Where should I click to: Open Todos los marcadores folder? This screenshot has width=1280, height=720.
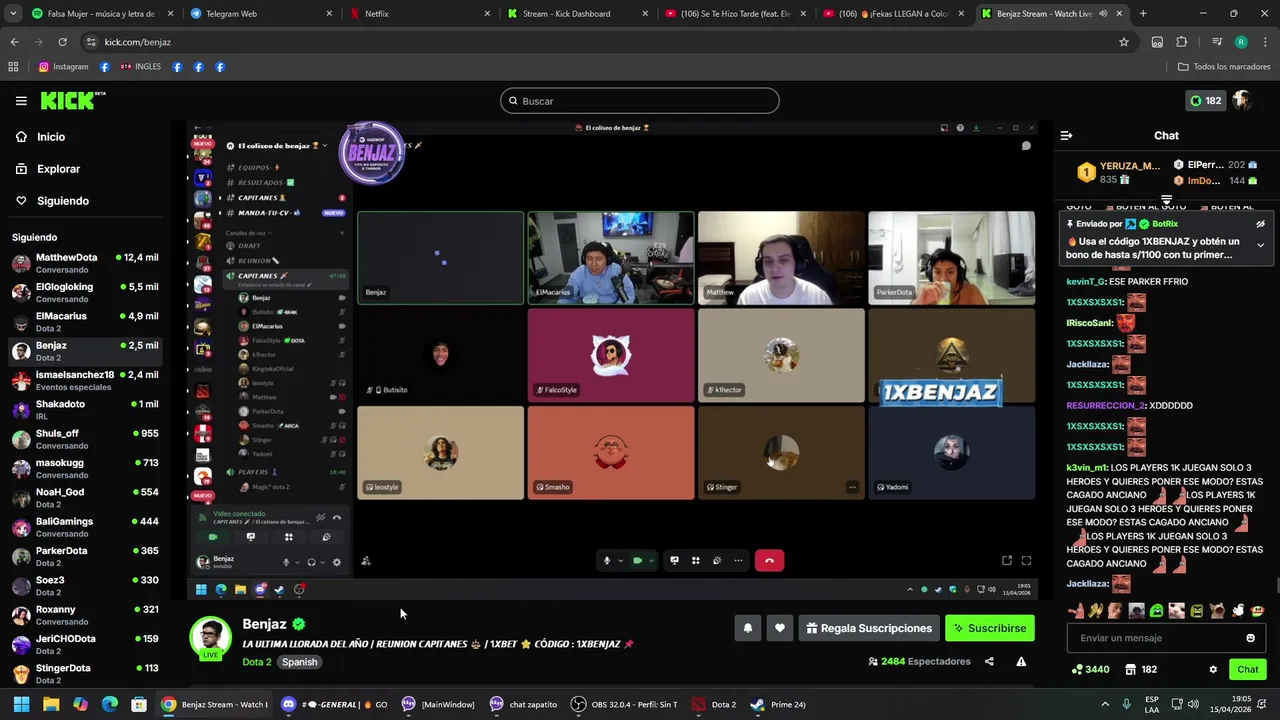click(x=1224, y=67)
